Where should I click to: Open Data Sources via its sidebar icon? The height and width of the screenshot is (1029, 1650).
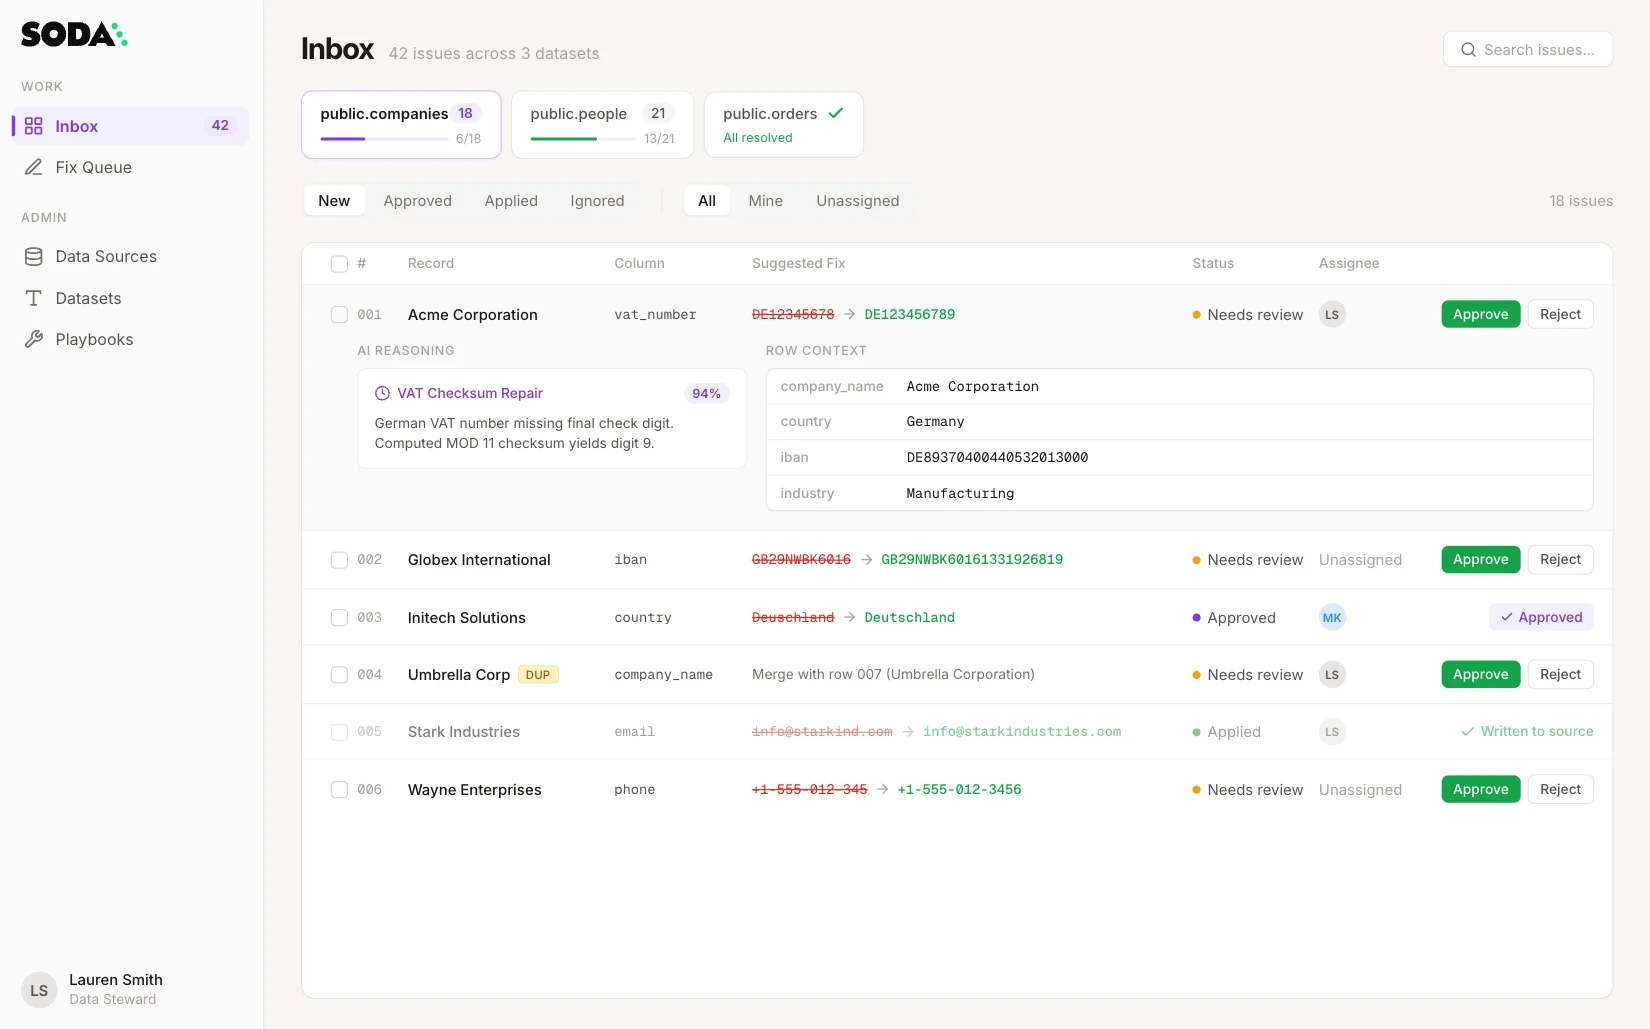(33, 256)
